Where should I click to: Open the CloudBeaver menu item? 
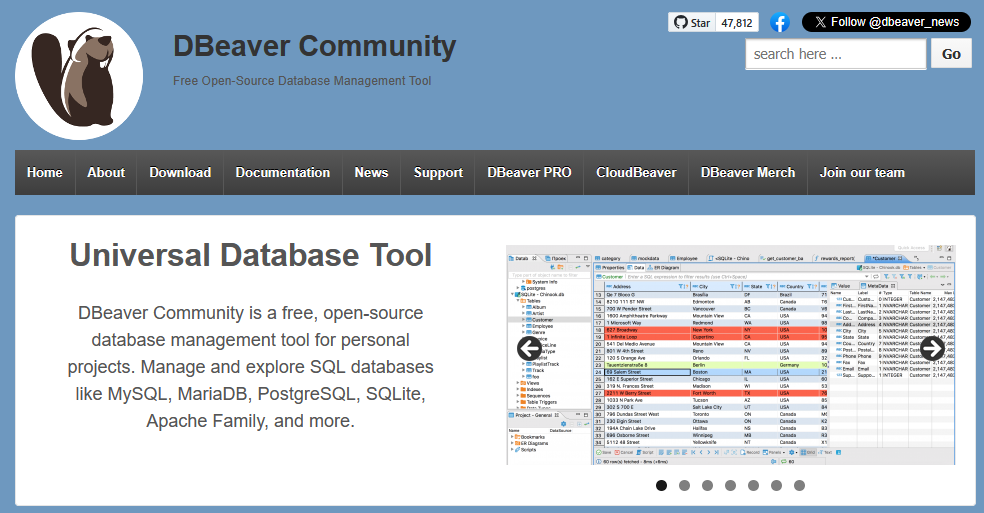coord(636,173)
